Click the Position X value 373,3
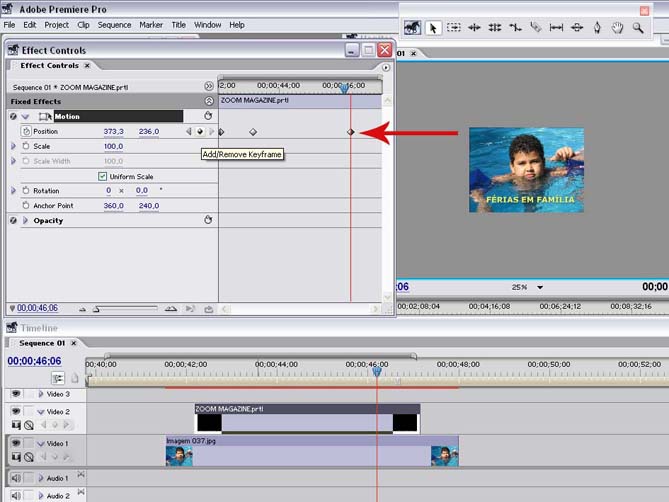Image resolution: width=669 pixels, height=502 pixels. [x=114, y=132]
